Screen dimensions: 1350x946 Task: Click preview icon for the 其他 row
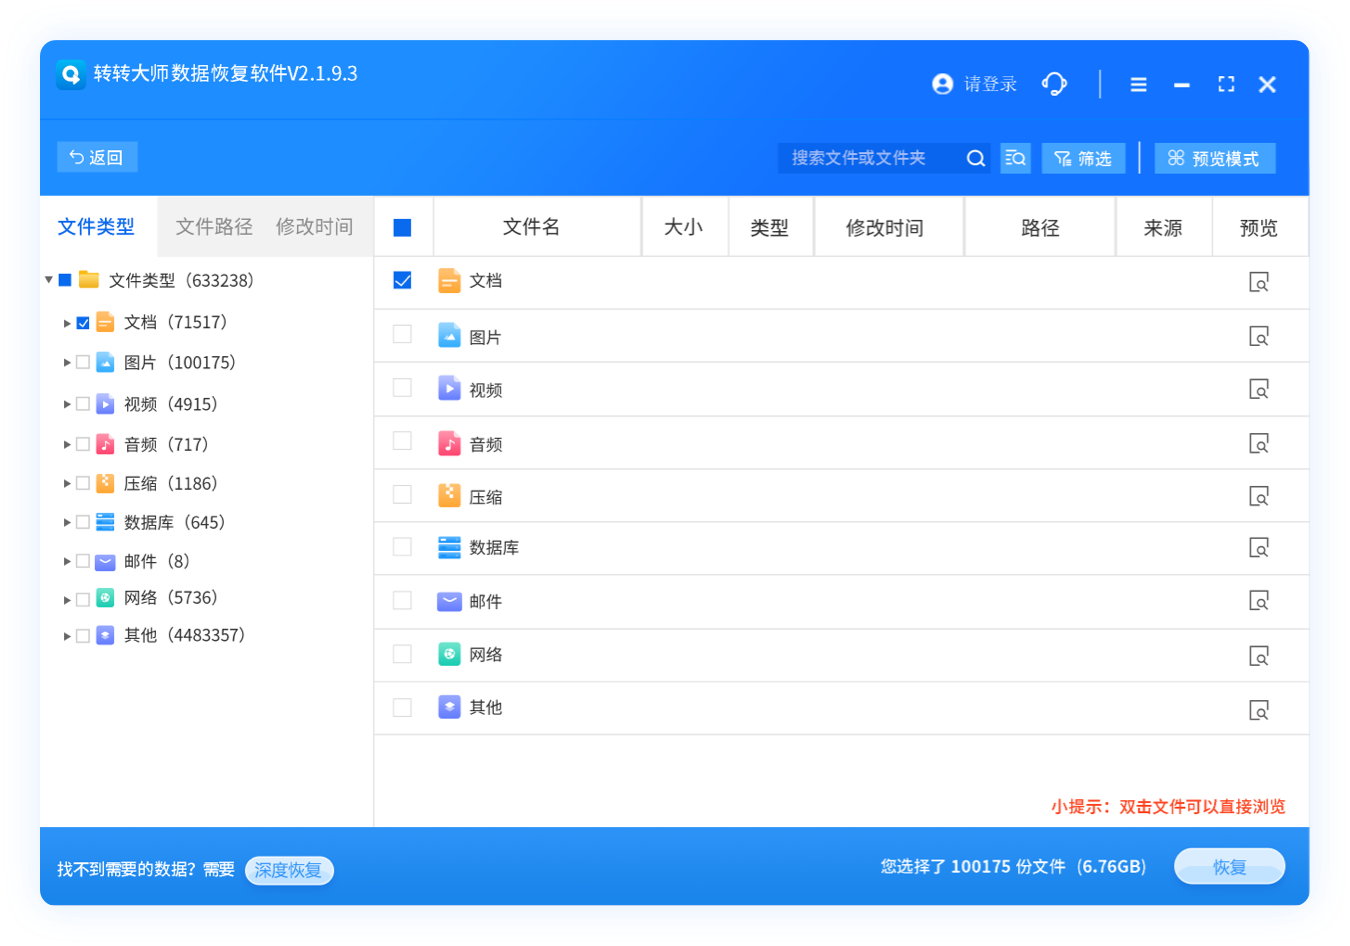tap(1259, 710)
